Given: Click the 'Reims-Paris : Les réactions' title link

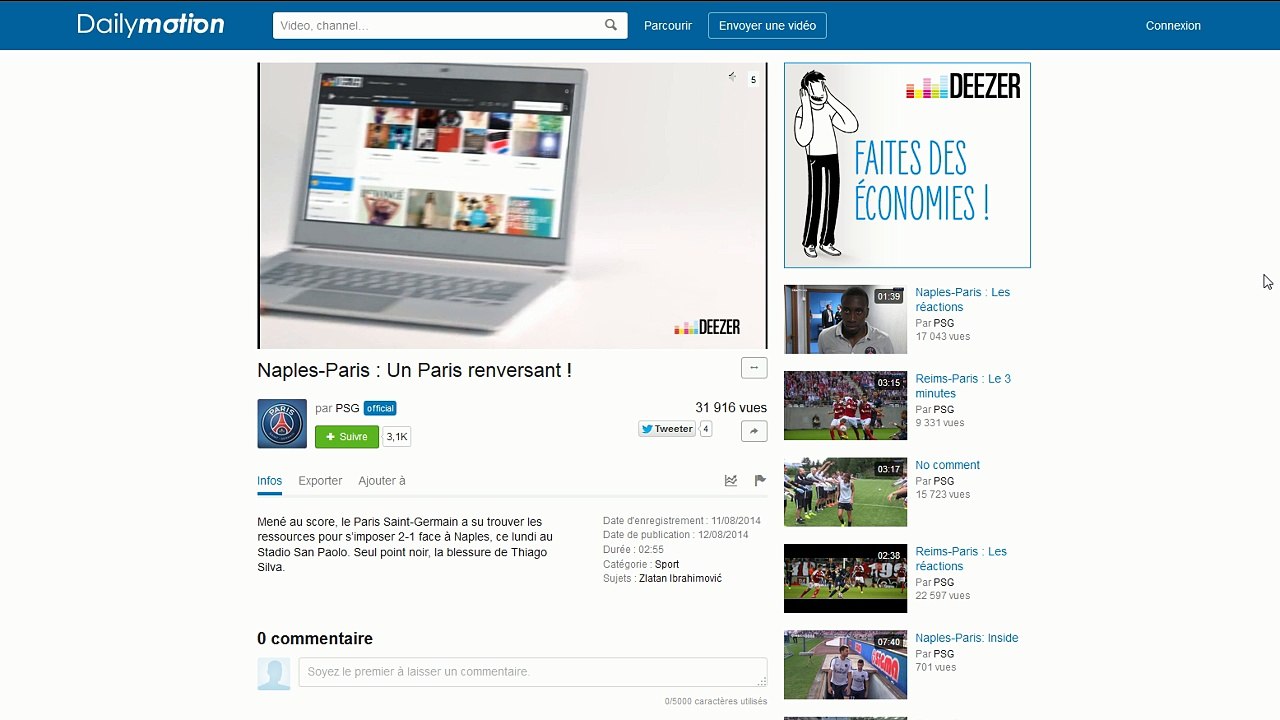Looking at the screenshot, I should (961, 559).
